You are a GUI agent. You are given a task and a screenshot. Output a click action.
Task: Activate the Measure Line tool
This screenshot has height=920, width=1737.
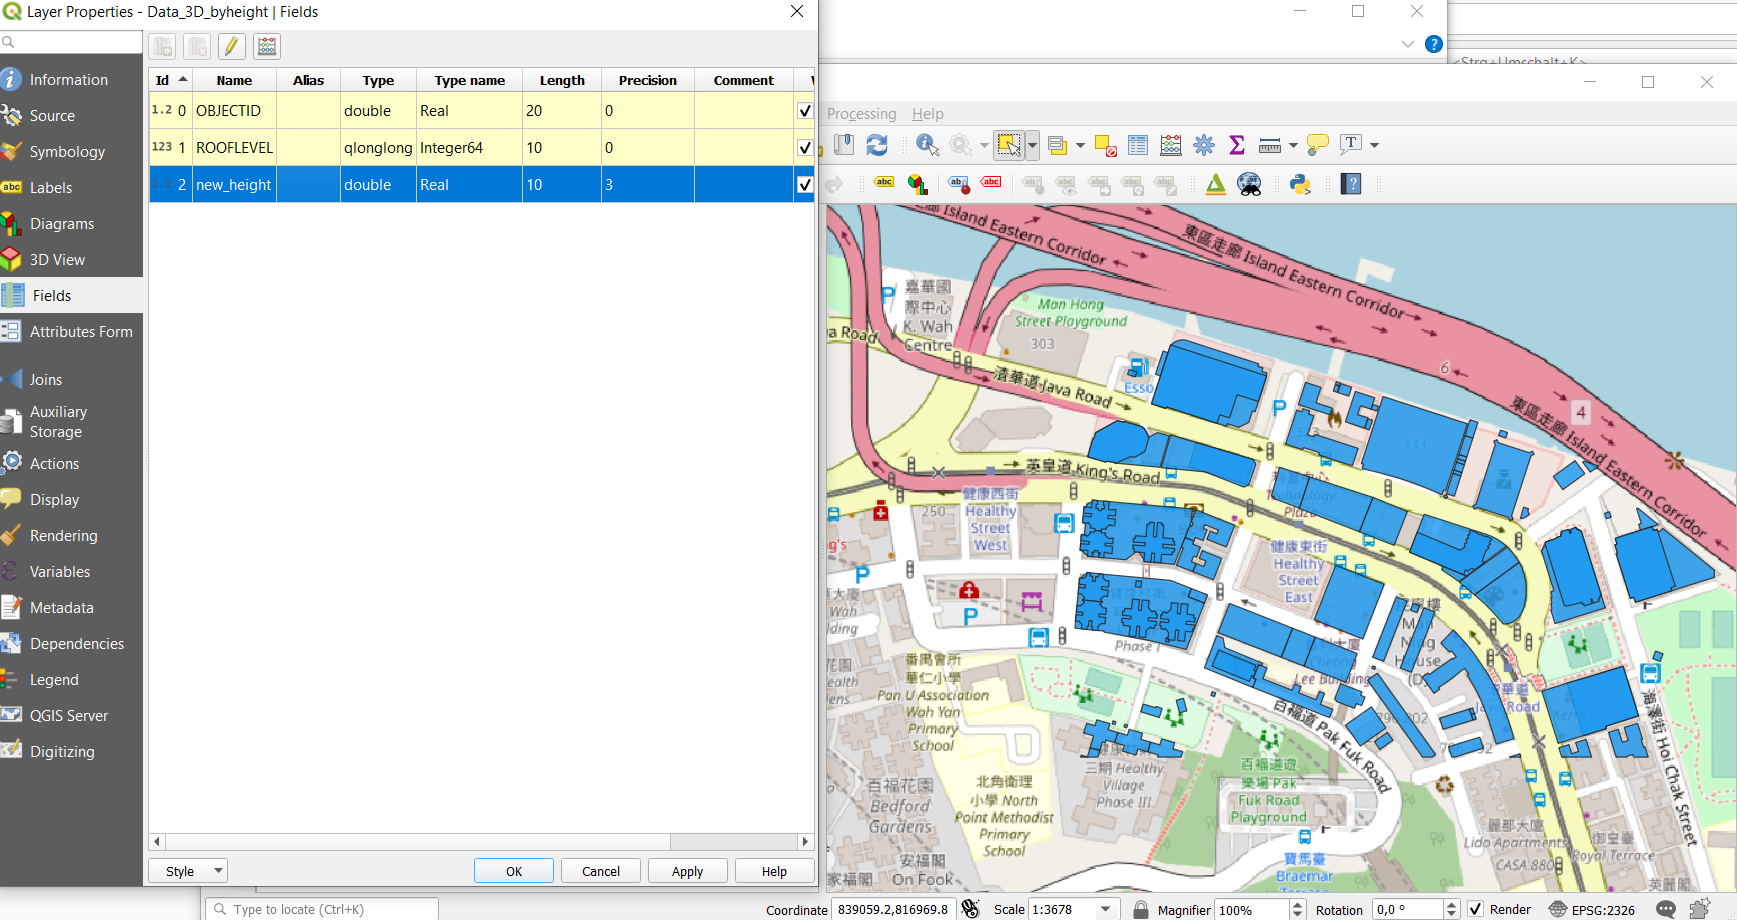pos(1270,144)
